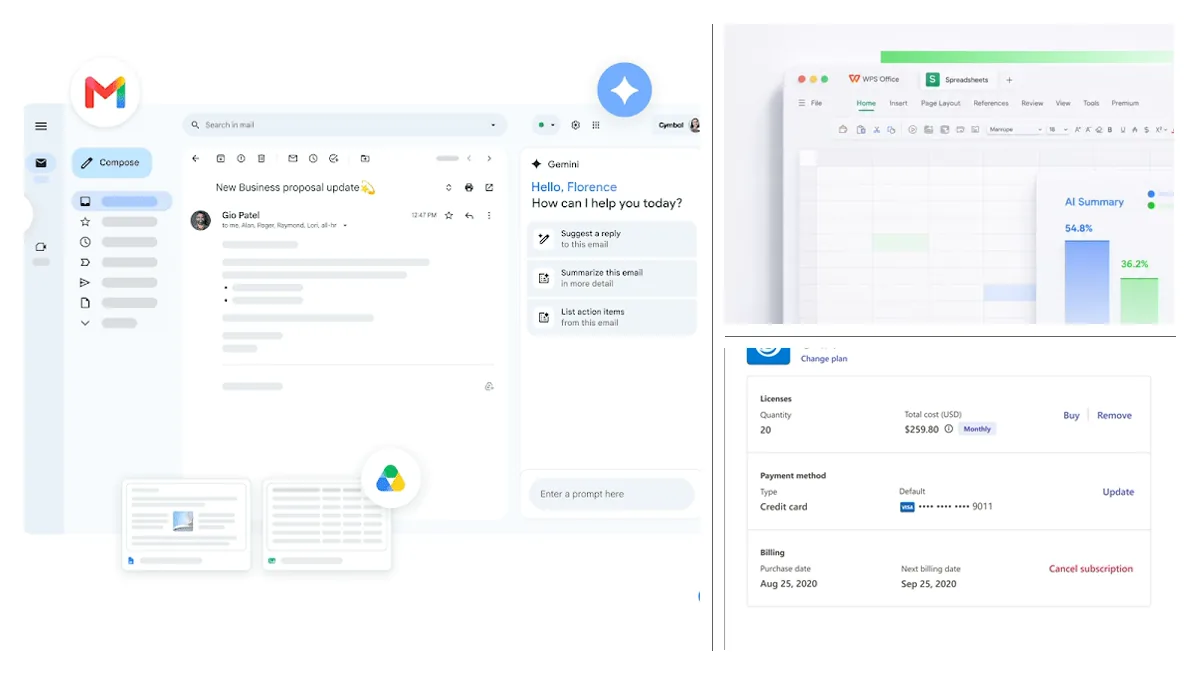Click the Gemini sparkle button at top
Viewport: 1200px width, 675px height.
(x=625, y=91)
